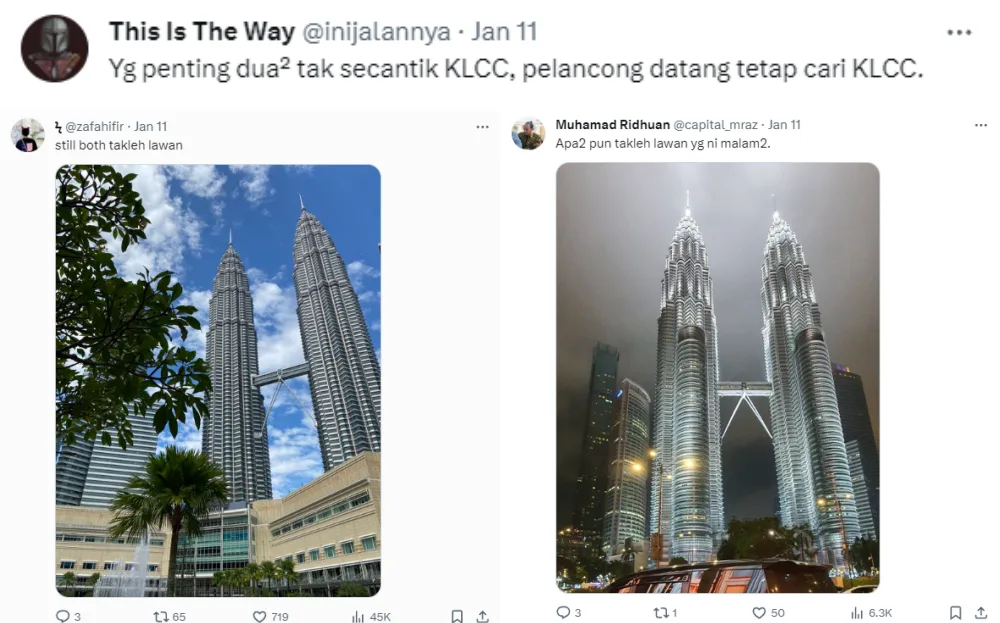The image size is (1000, 623).
Task: Open more options on This Is The Way tweet
Action: 959,32
